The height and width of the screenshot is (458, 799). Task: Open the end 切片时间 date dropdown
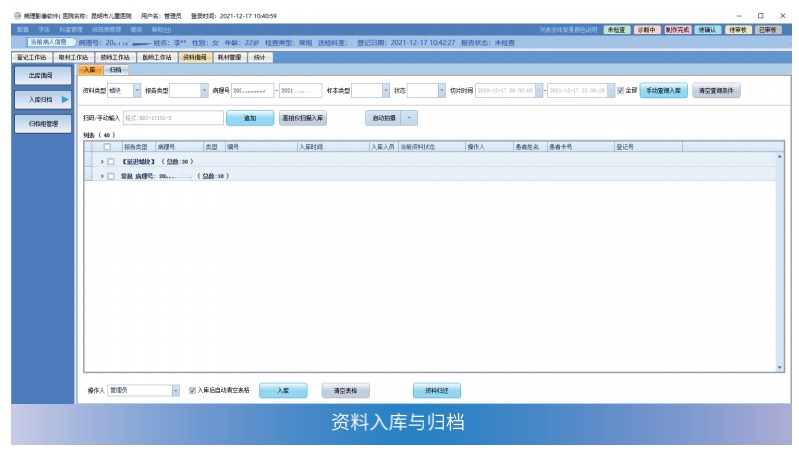(x=611, y=91)
